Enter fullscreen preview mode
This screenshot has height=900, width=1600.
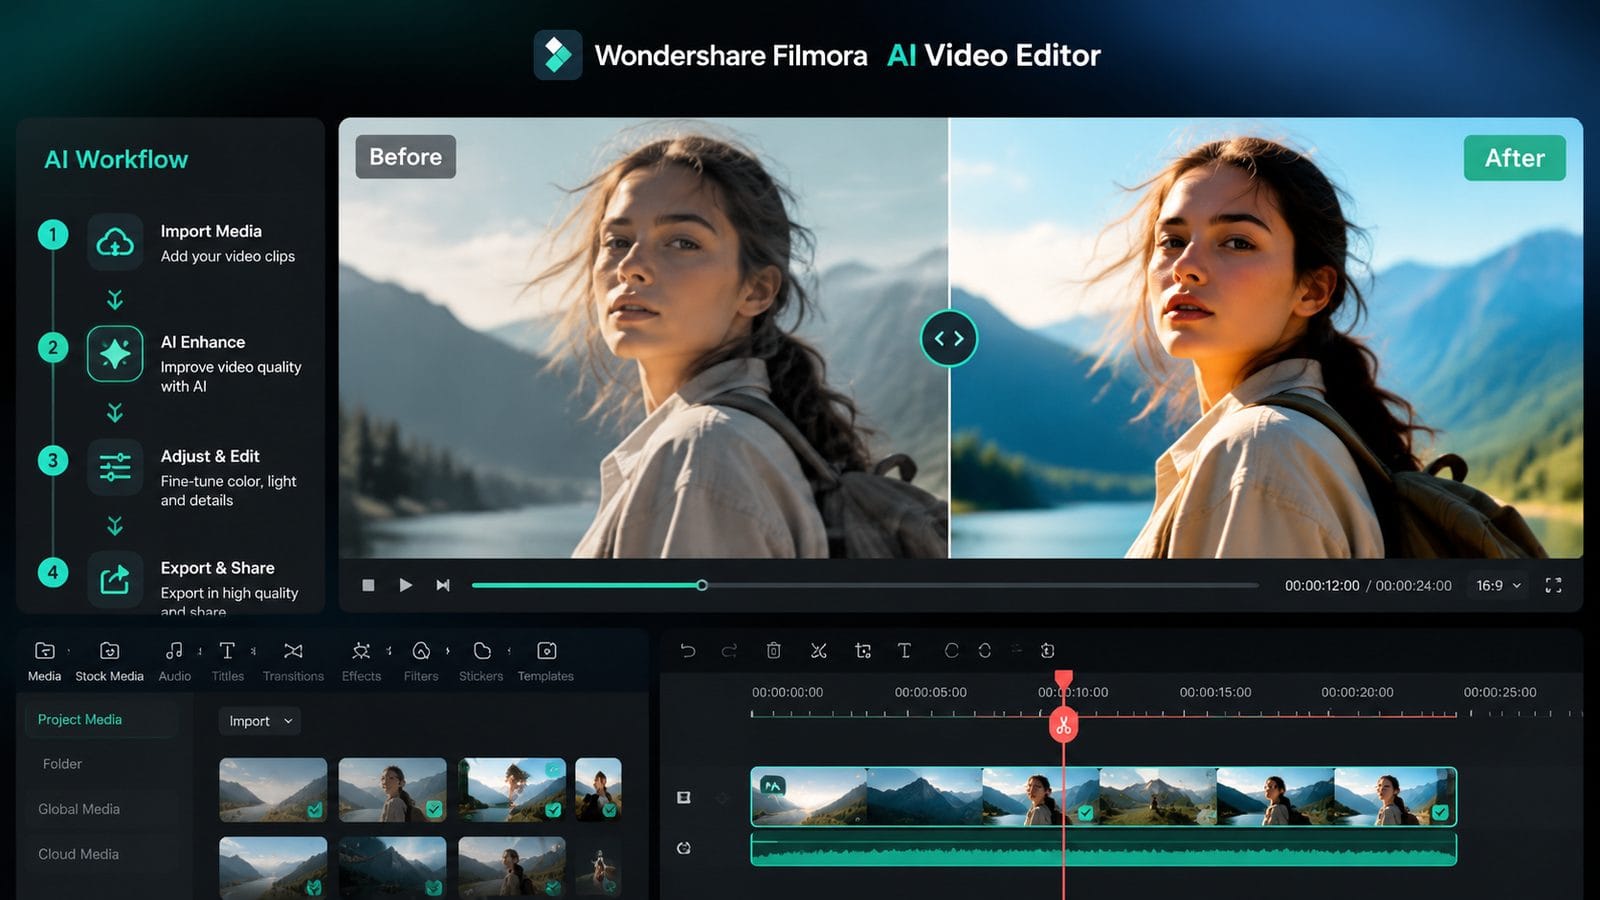pyautogui.click(x=1553, y=585)
